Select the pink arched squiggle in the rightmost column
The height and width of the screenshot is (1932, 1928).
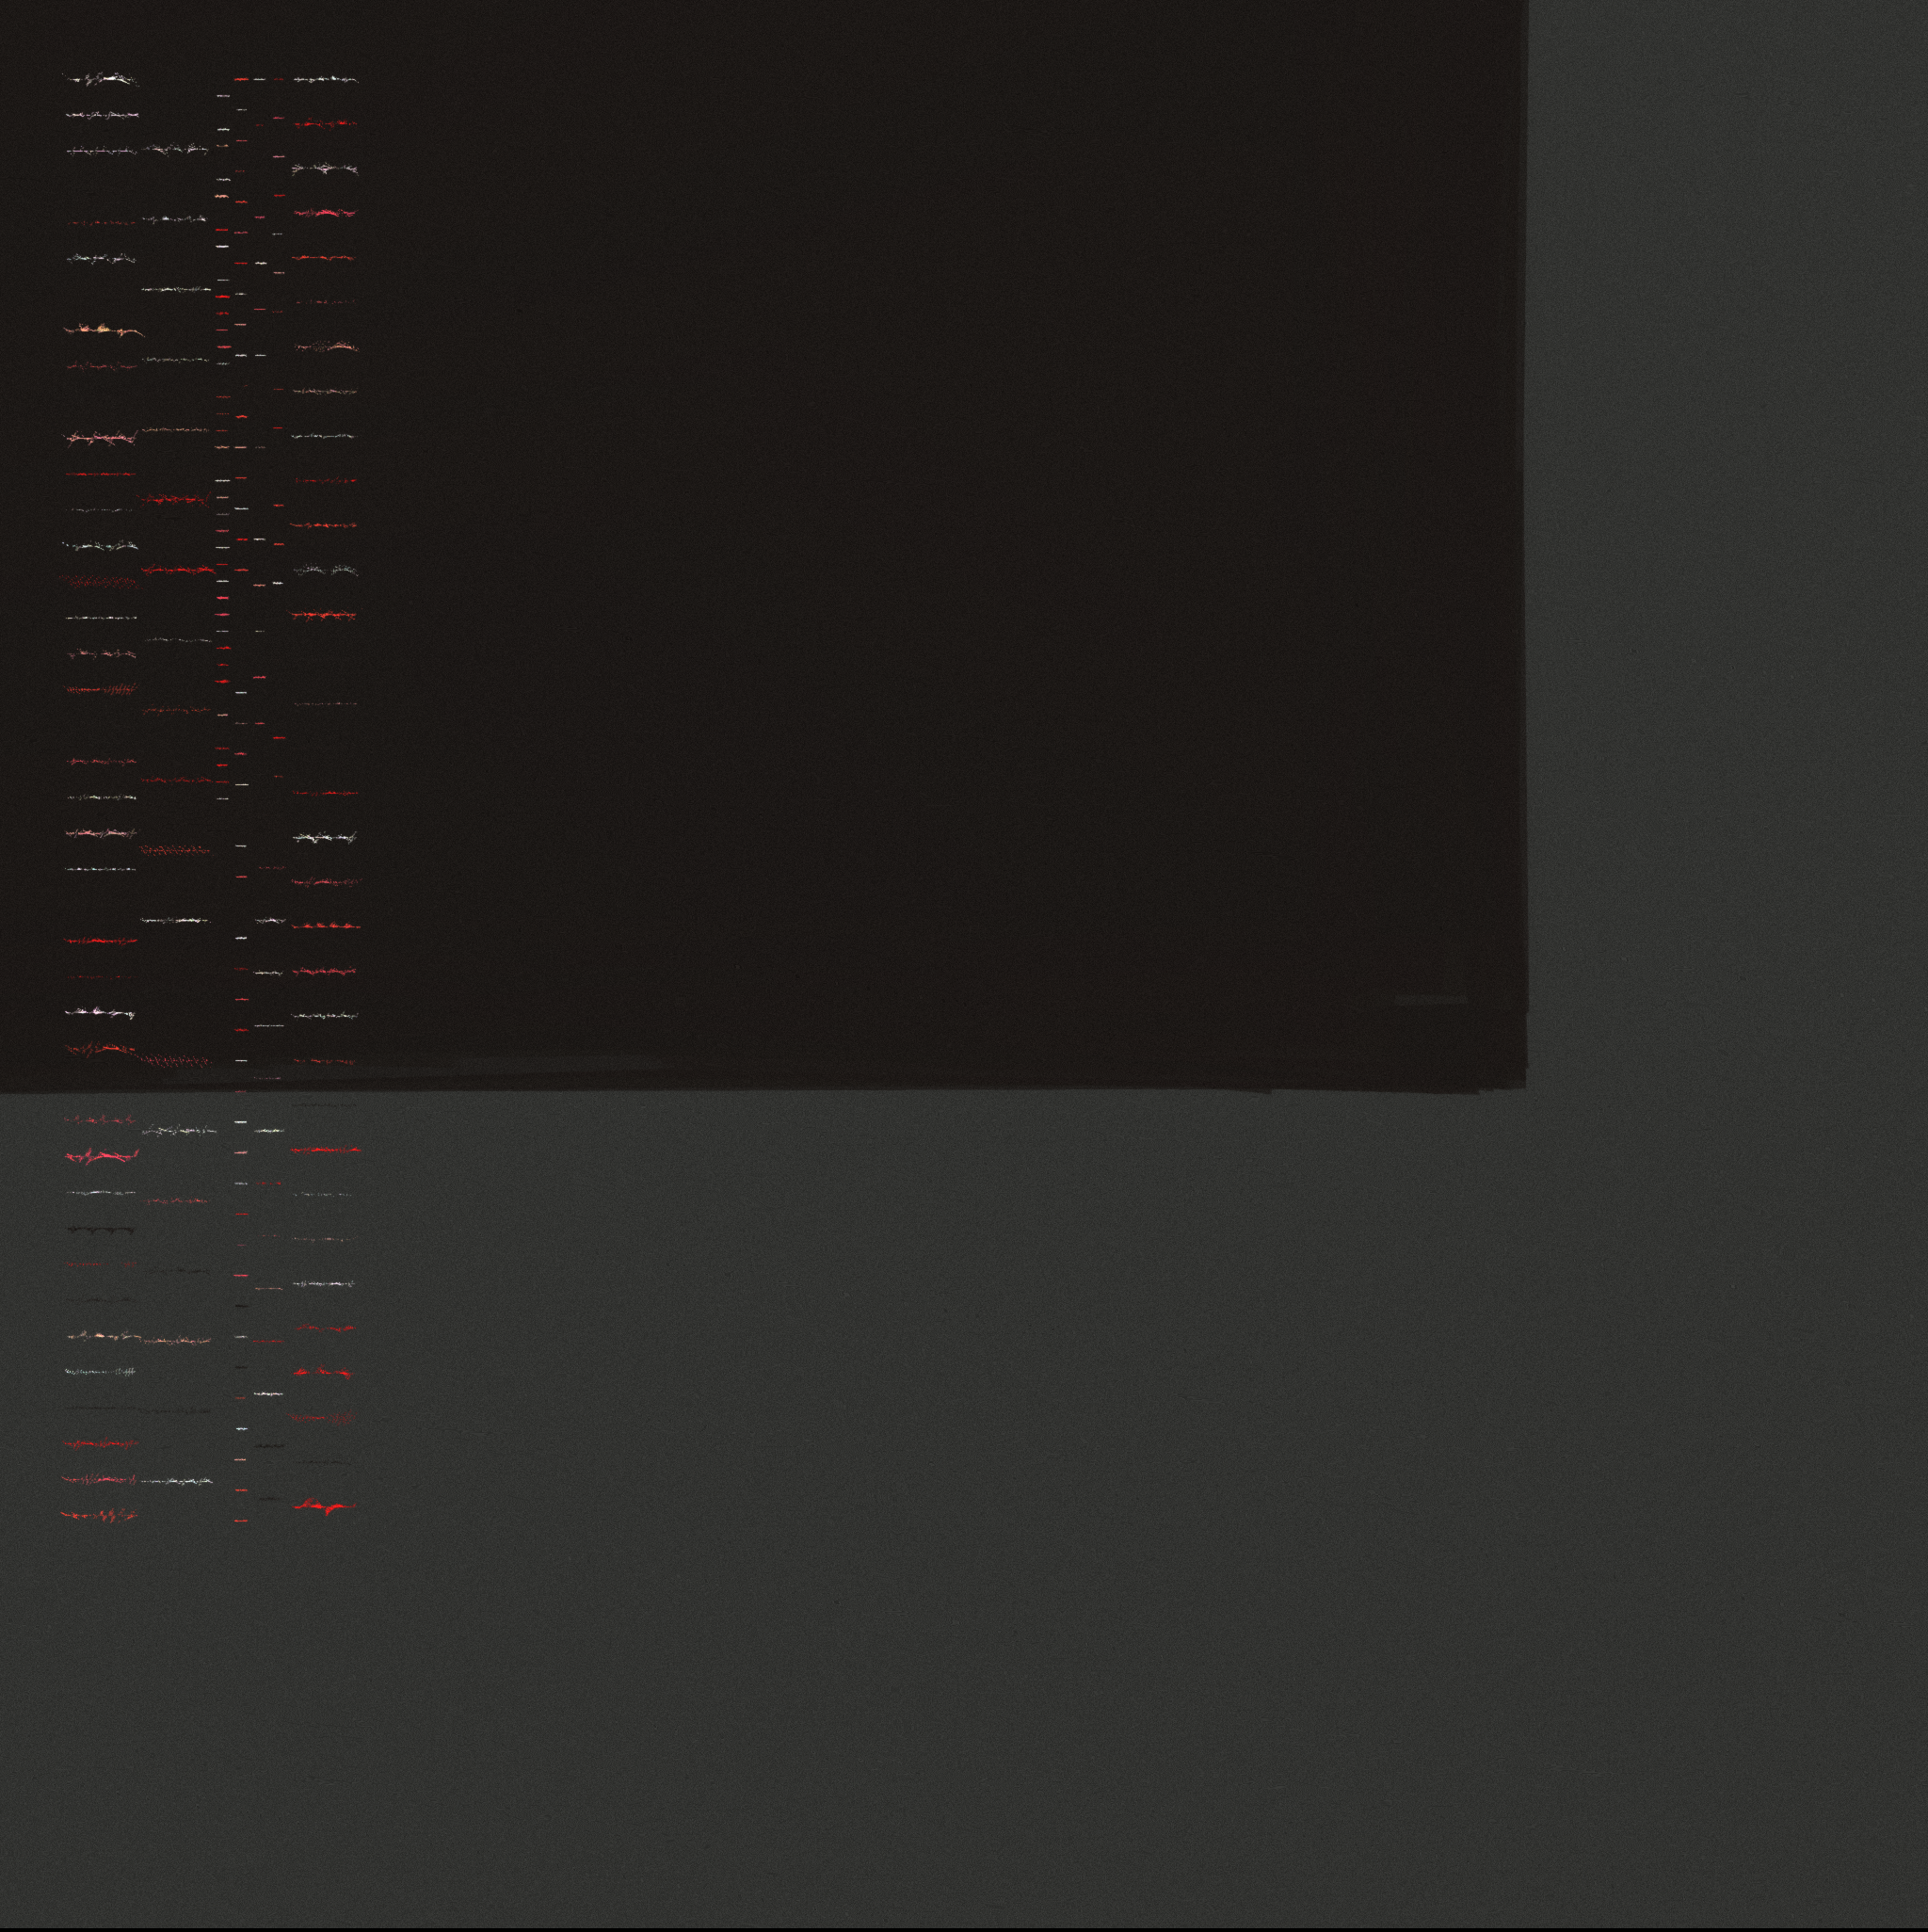tap(325, 213)
